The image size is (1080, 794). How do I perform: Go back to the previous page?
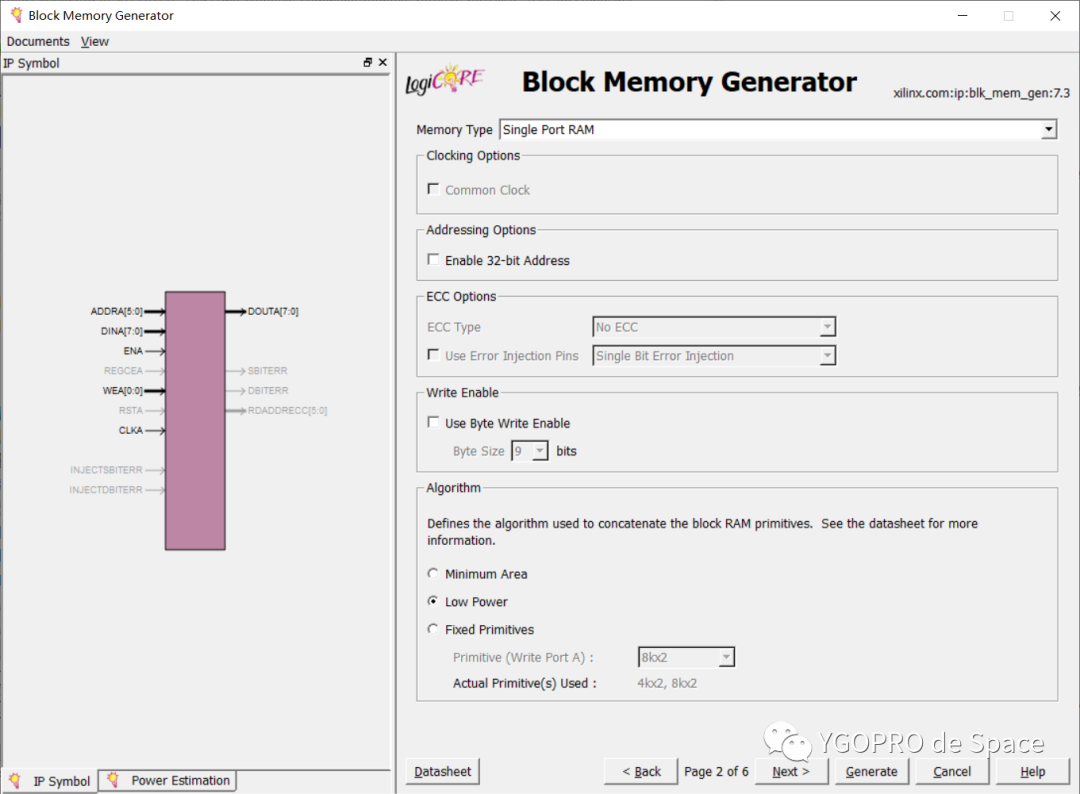point(641,771)
